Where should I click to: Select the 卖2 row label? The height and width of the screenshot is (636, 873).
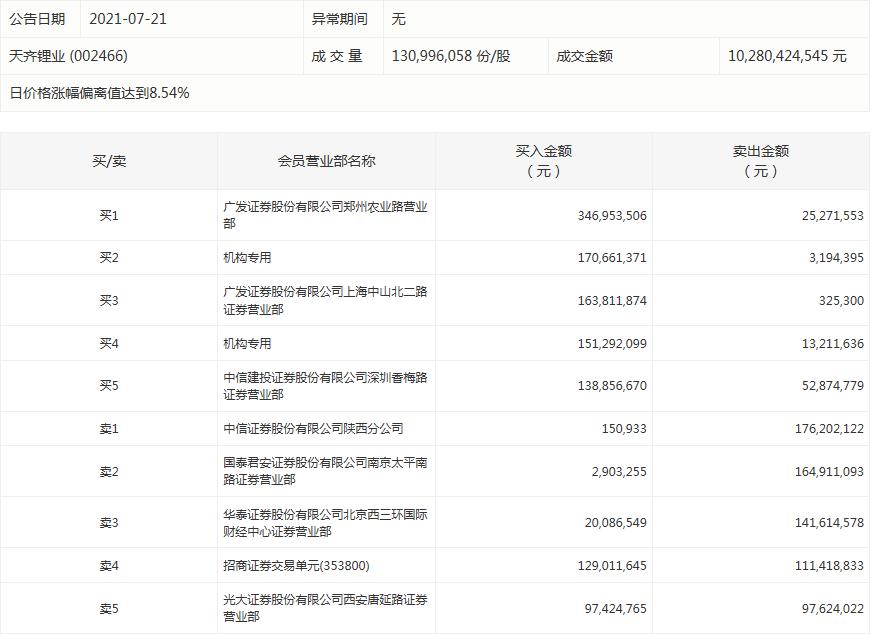[109, 472]
